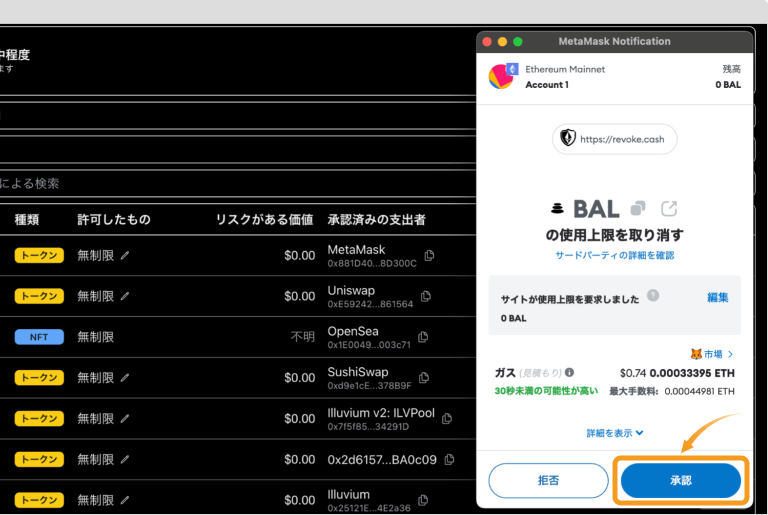Viewport: 768px width, 515px height.
Task: Click the search field ending in による検索
Action: click(238, 184)
